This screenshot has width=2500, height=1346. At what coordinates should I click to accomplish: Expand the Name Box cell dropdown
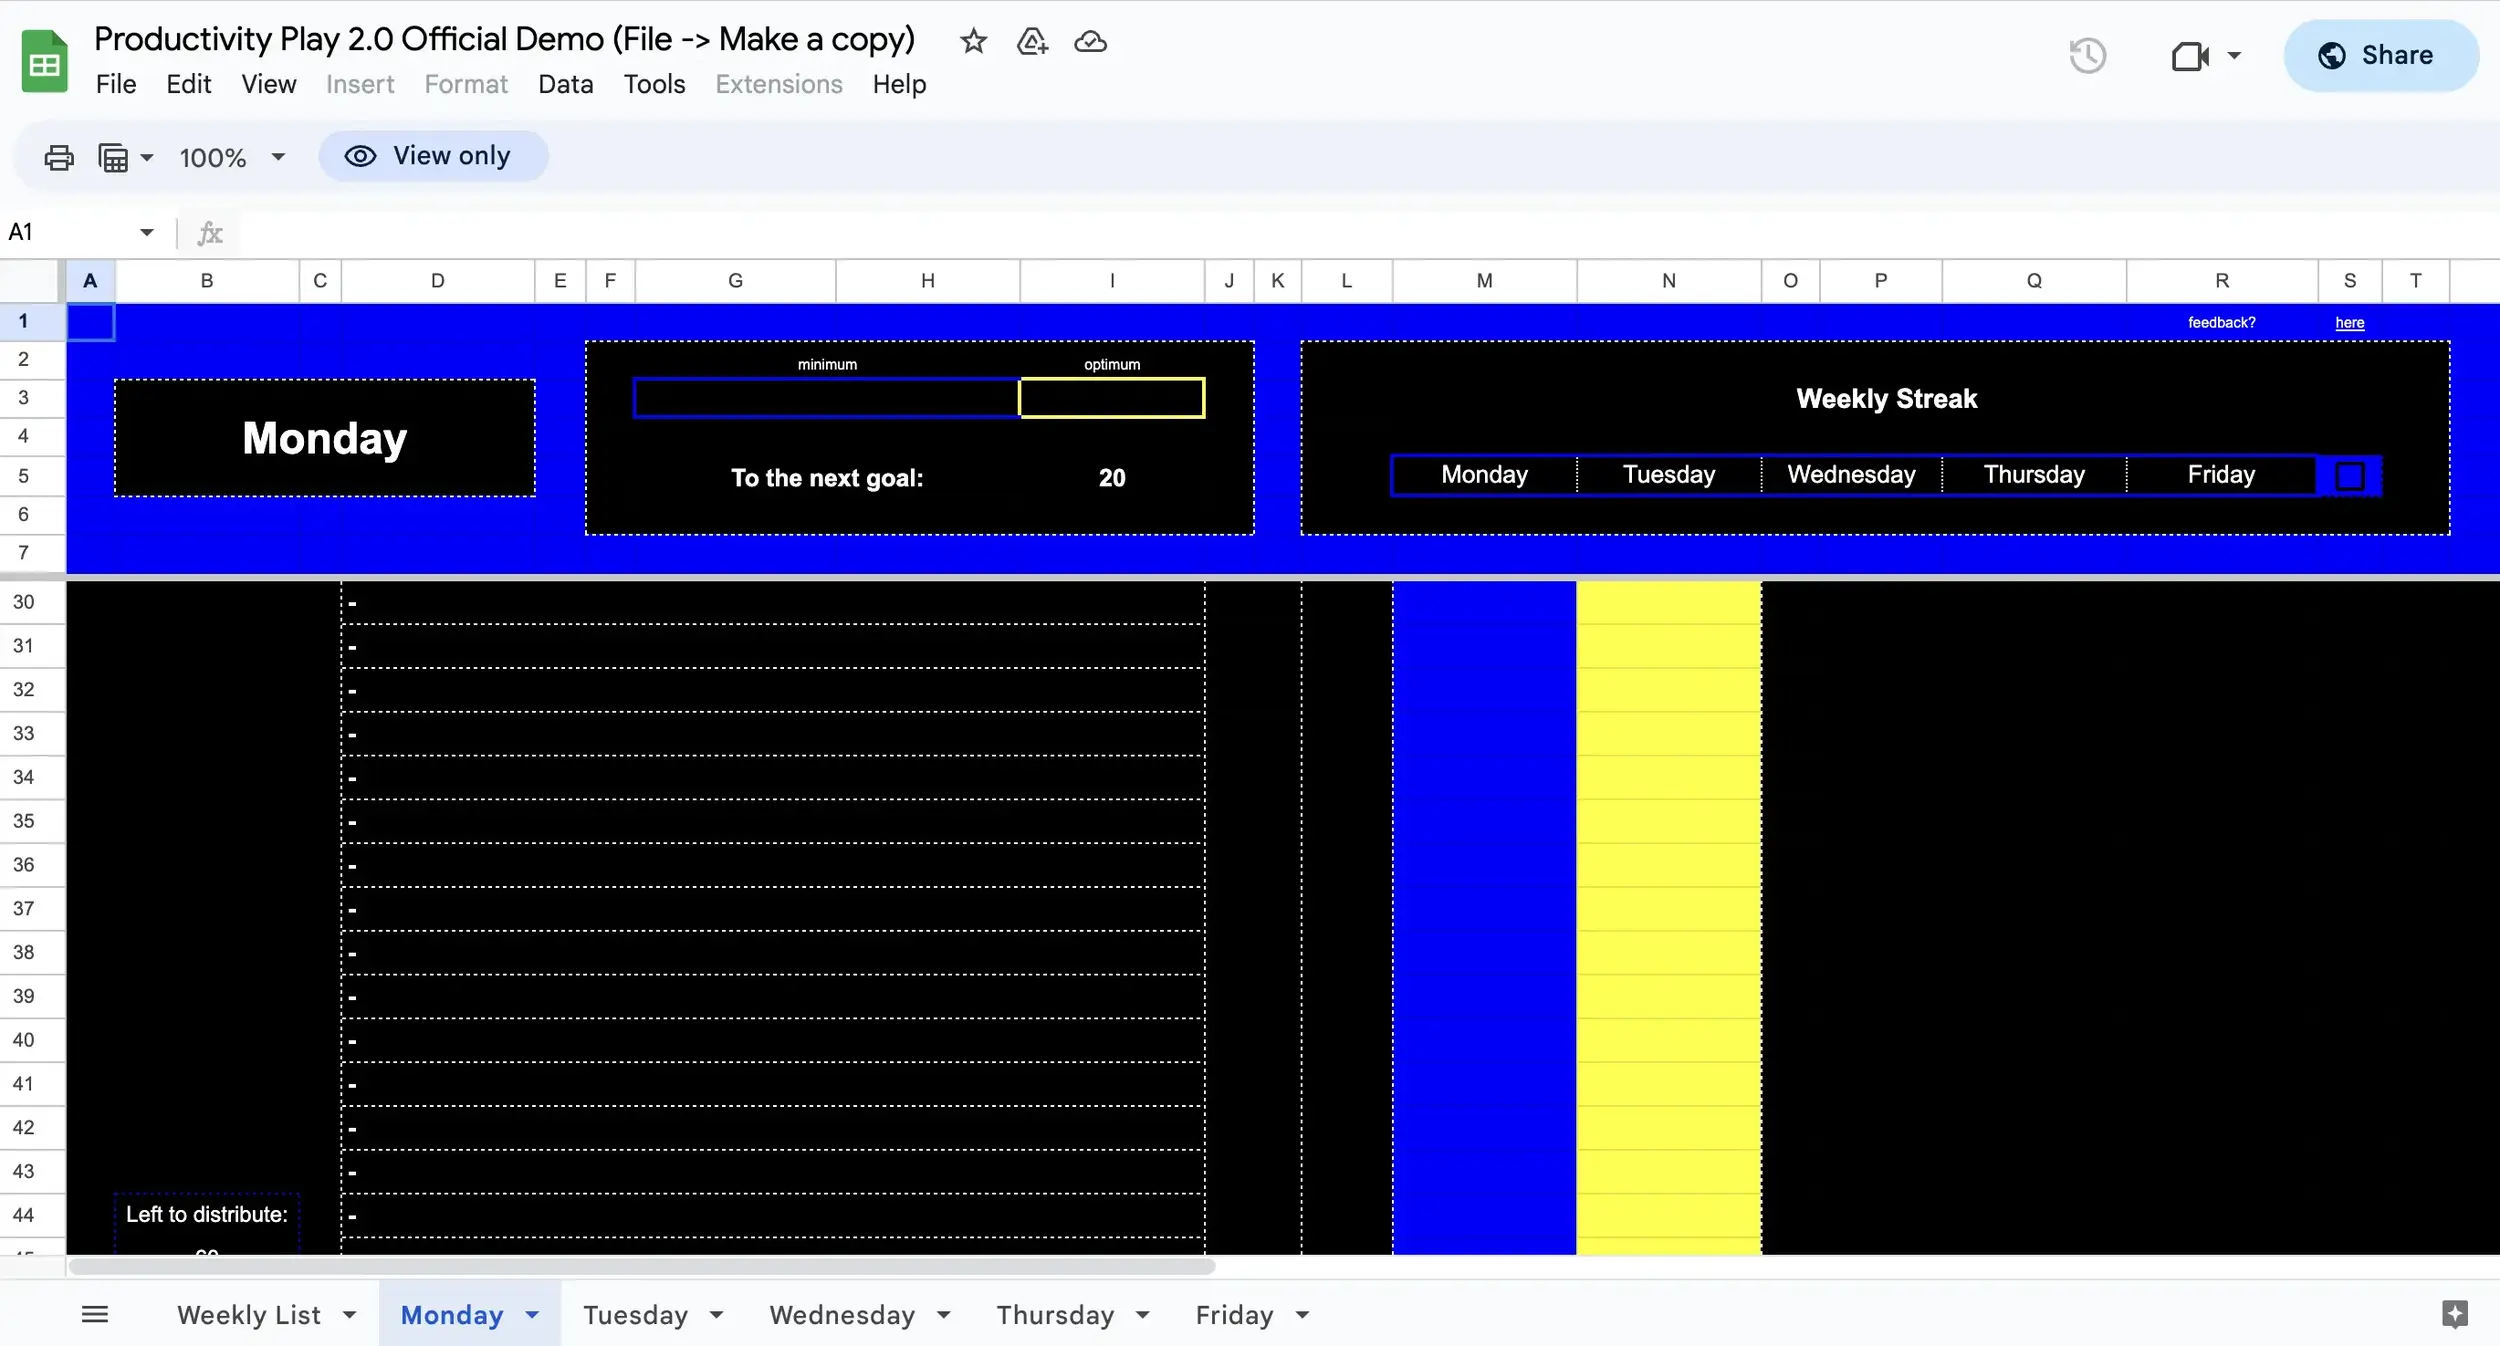pyautogui.click(x=147, y=232)
